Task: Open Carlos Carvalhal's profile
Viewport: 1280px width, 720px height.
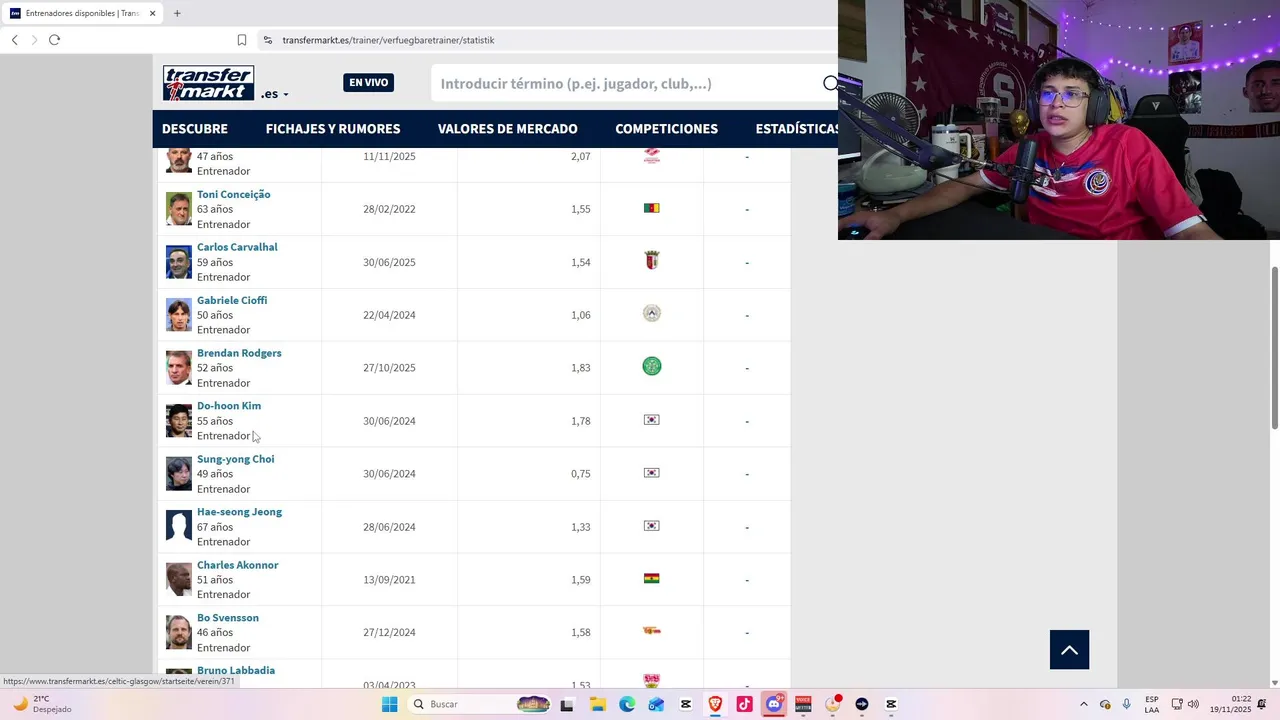Action: click(x=237, y=247)
